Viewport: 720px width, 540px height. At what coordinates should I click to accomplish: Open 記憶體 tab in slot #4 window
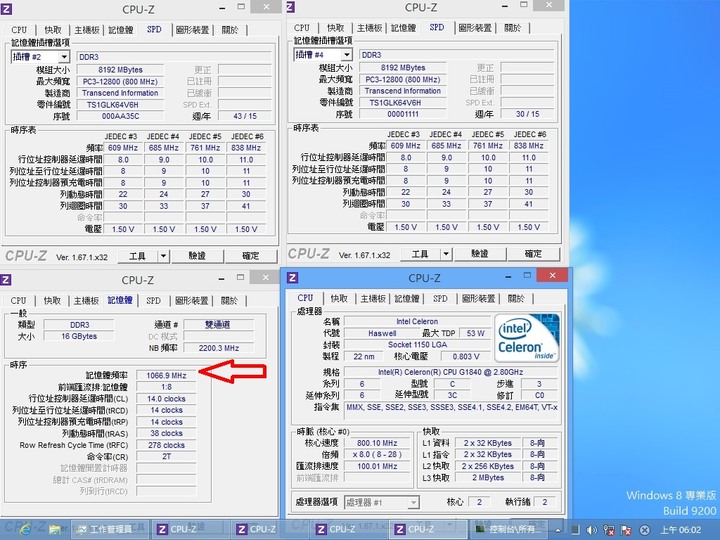pos(403,28)
